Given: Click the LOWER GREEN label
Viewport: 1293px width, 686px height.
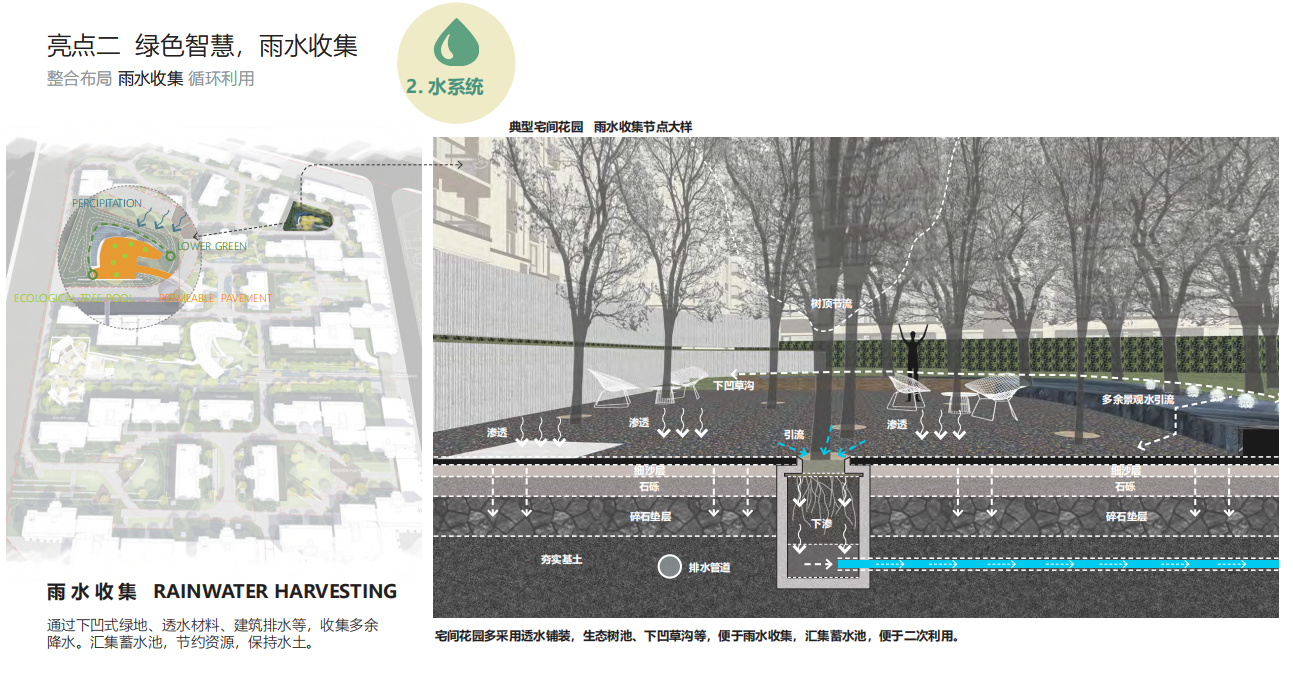Looking at the screenshot, I should (x=212, y=246).
